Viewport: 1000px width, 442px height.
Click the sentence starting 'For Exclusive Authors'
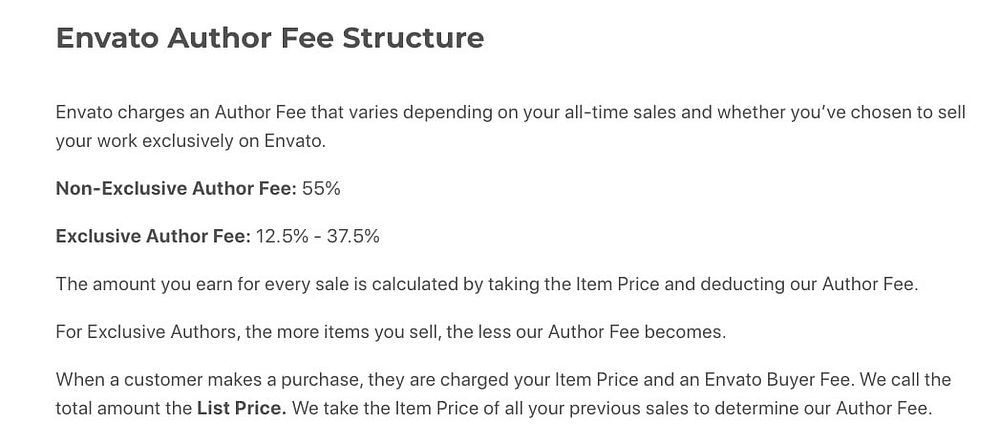[x=391, y=332]
